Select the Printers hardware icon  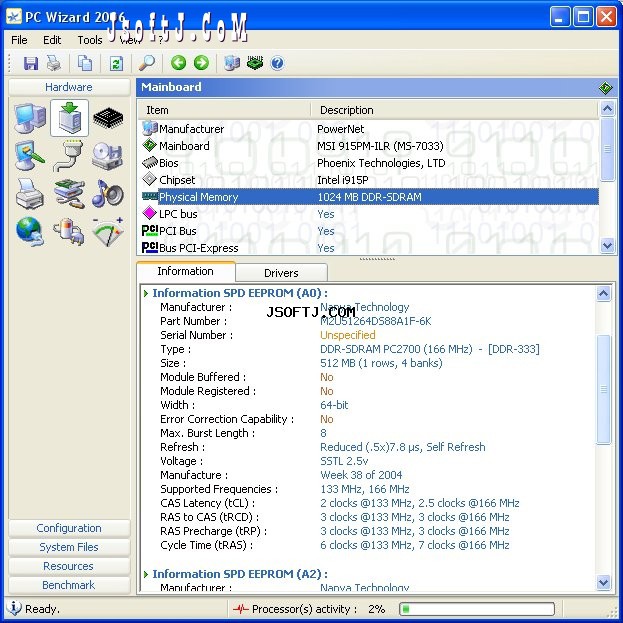click(x=30, y=194)
